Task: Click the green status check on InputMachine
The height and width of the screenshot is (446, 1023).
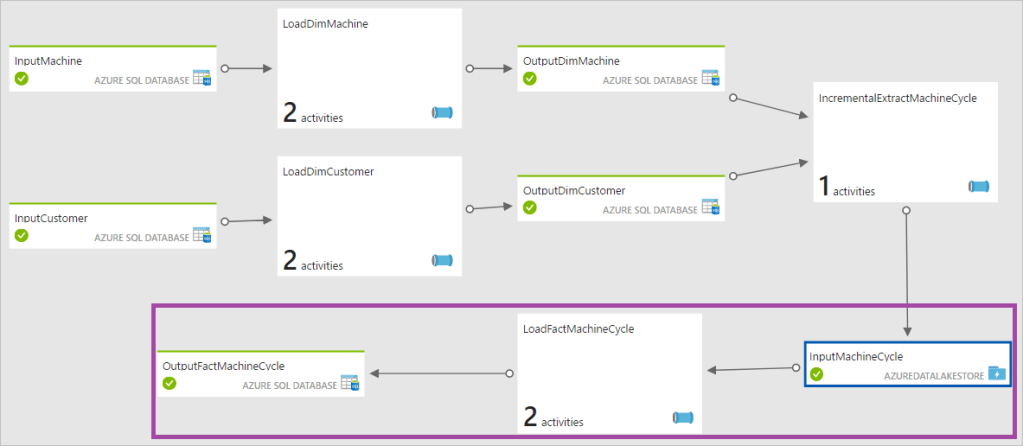Action: pyautogui.click(x=22, y=78)
